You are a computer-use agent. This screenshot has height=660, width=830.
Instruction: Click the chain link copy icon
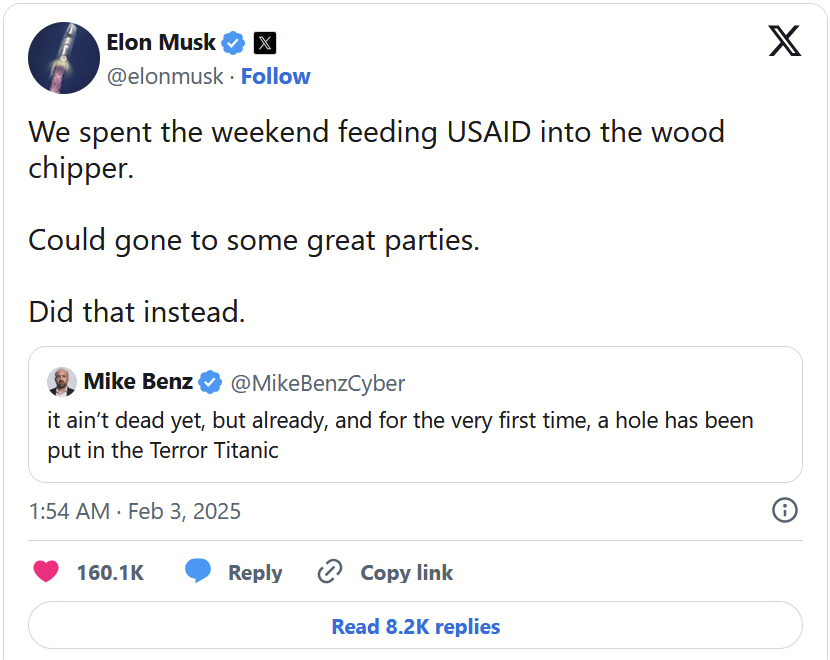[329, 572]
